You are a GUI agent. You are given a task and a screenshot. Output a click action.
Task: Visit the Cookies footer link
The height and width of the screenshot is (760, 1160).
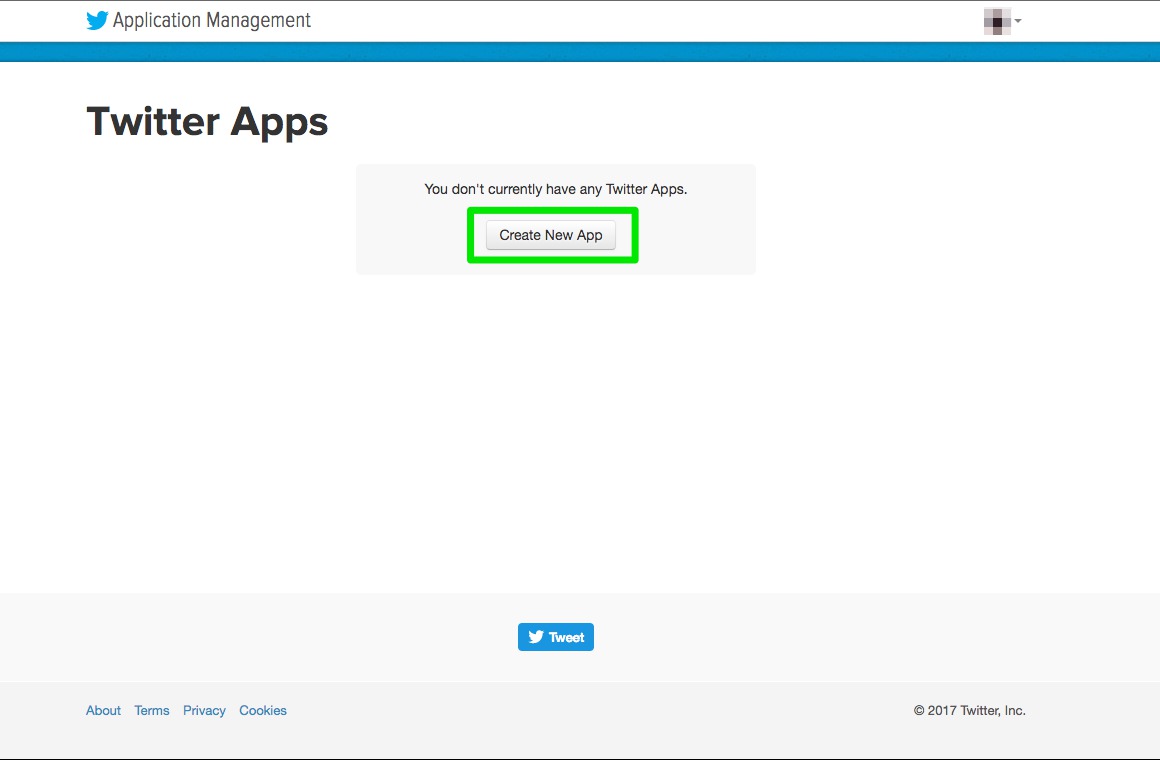263,710
